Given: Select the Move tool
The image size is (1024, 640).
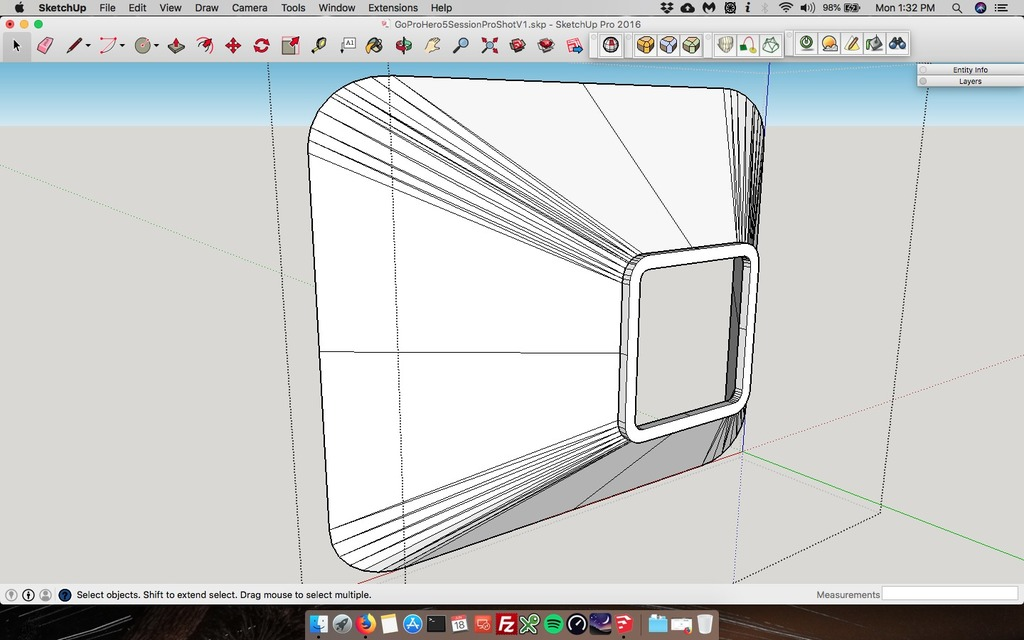Looking at the screenshot, I should tap(232, 45).
